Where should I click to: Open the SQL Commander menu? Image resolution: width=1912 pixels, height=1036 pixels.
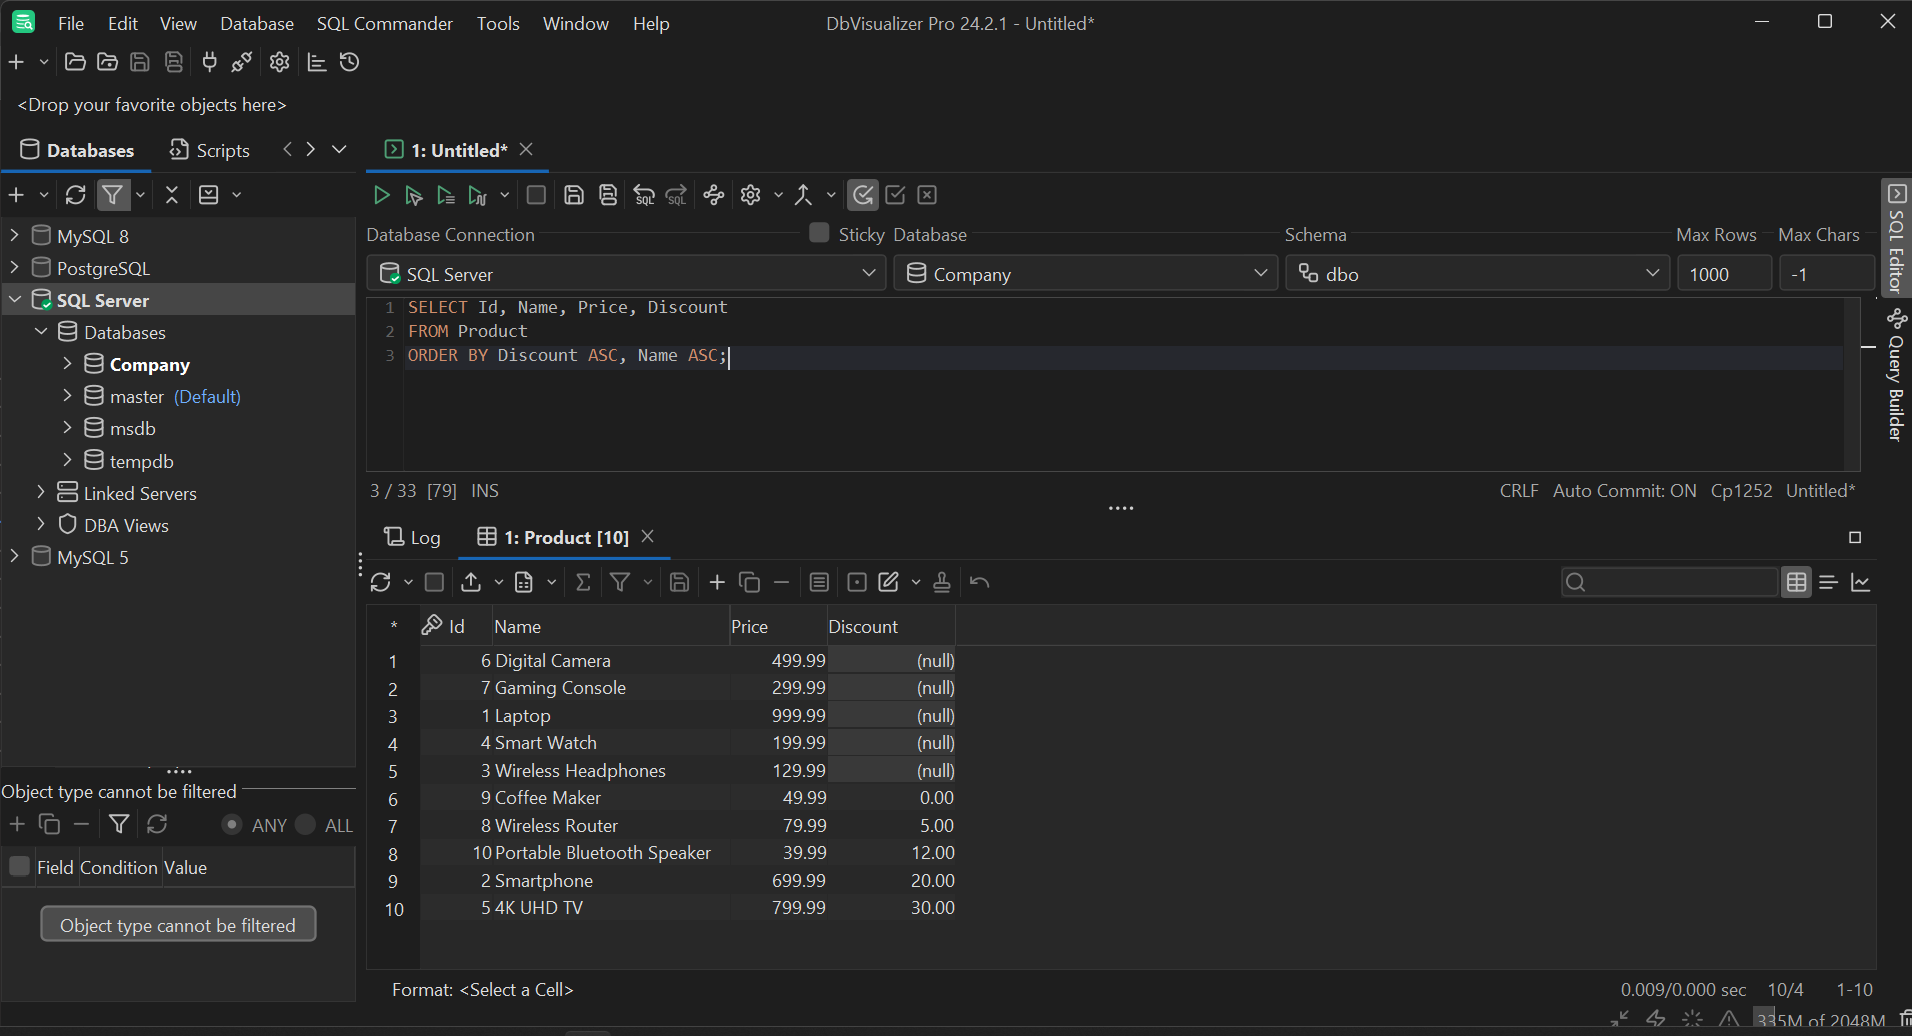pos(384,23)
